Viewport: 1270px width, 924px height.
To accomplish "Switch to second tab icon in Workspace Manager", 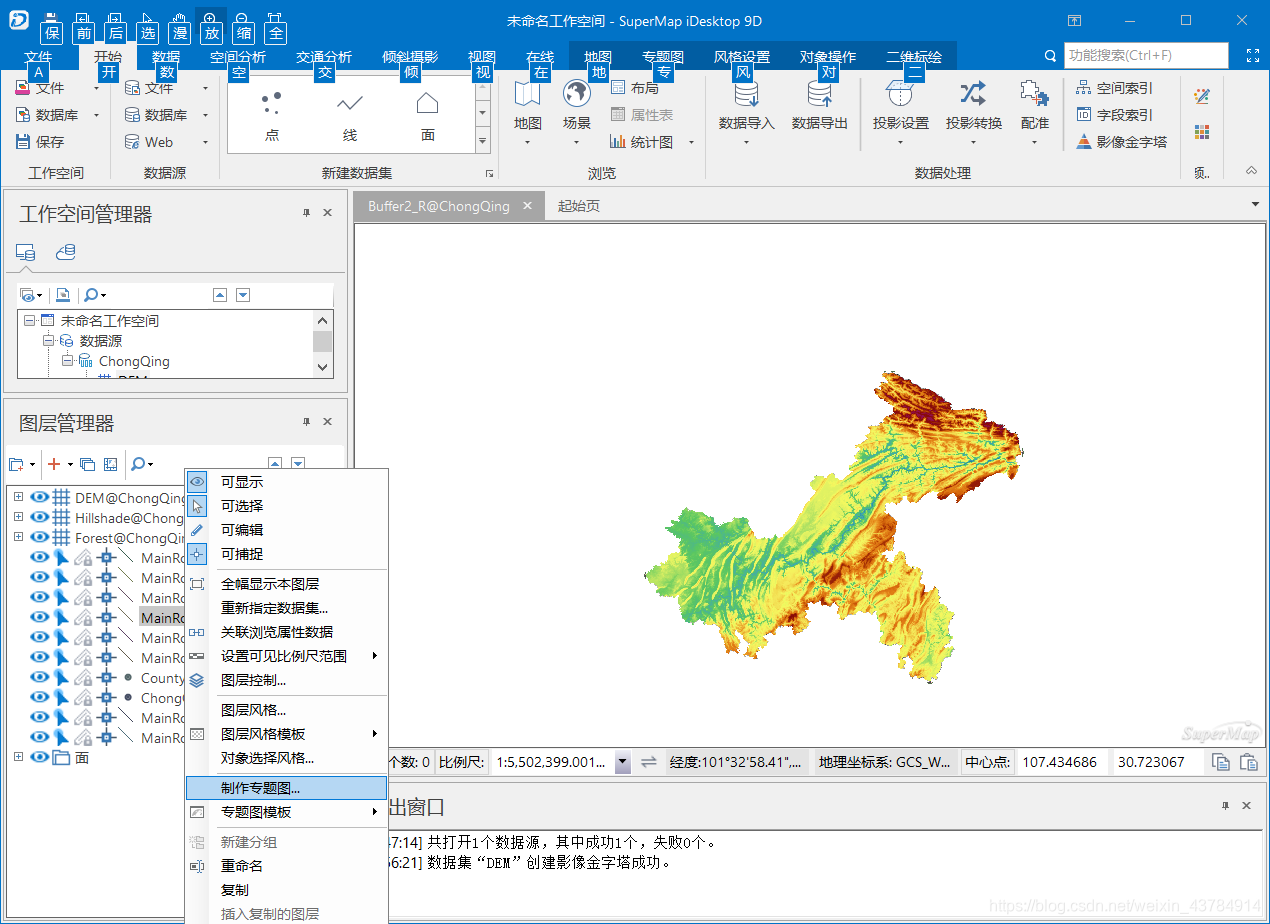I will click(65, 253).
